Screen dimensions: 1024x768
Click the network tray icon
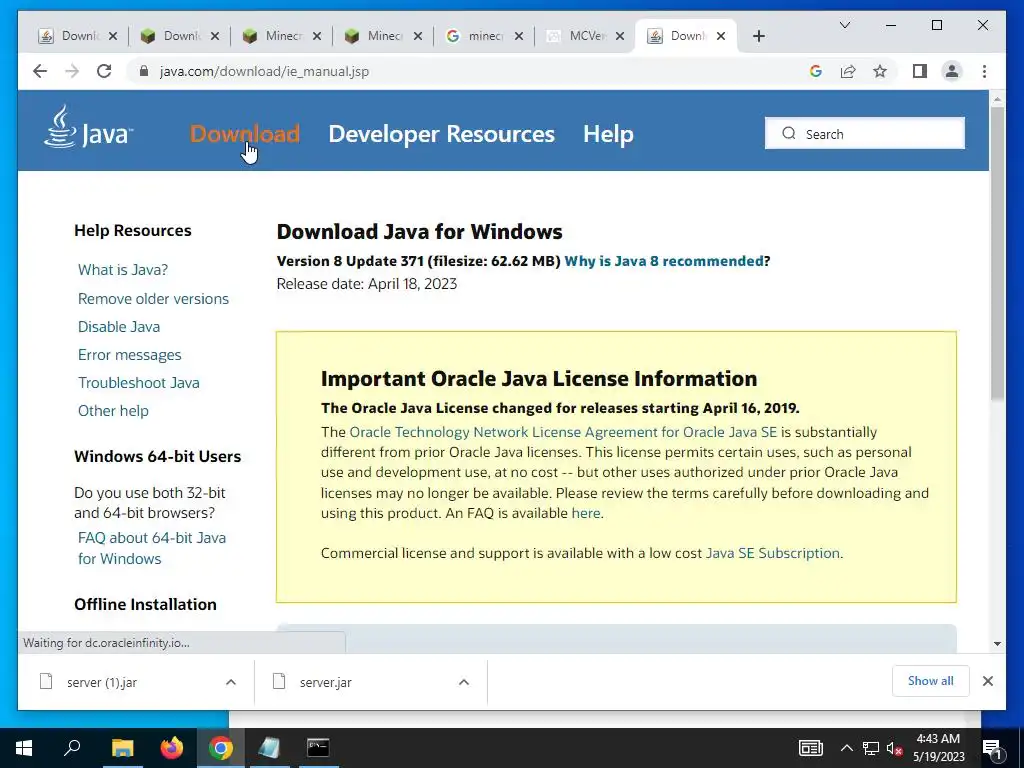[x=871, y=748]
